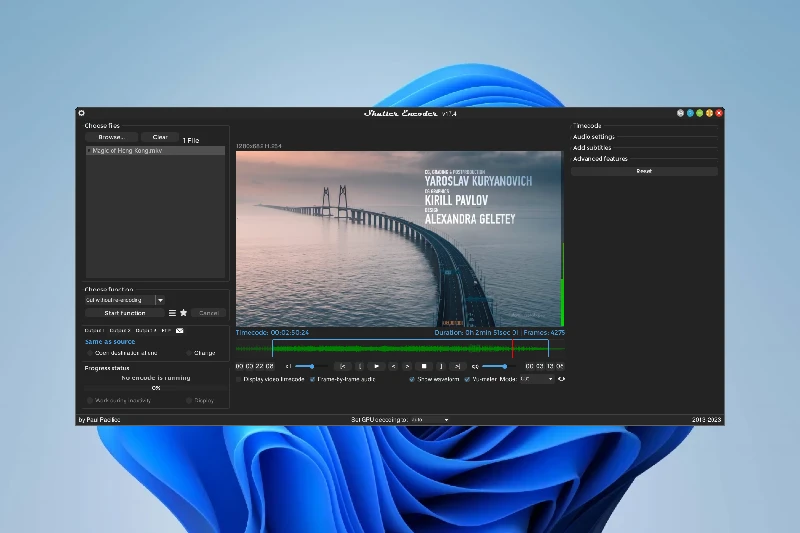This screenshot has width=800, height=533.
Task: Click the Start function button
Action: pyautogui.click(x=125, y=313)
